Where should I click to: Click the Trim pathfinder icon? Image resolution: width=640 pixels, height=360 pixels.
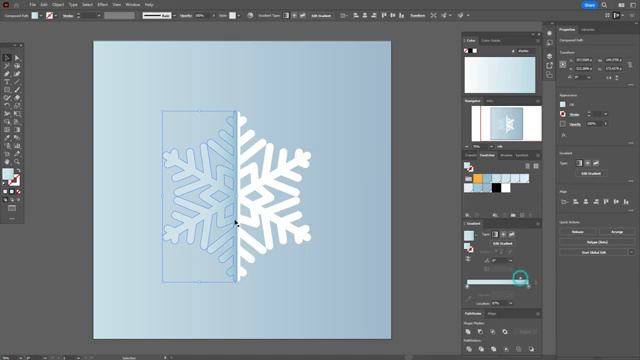coord(481,349)
